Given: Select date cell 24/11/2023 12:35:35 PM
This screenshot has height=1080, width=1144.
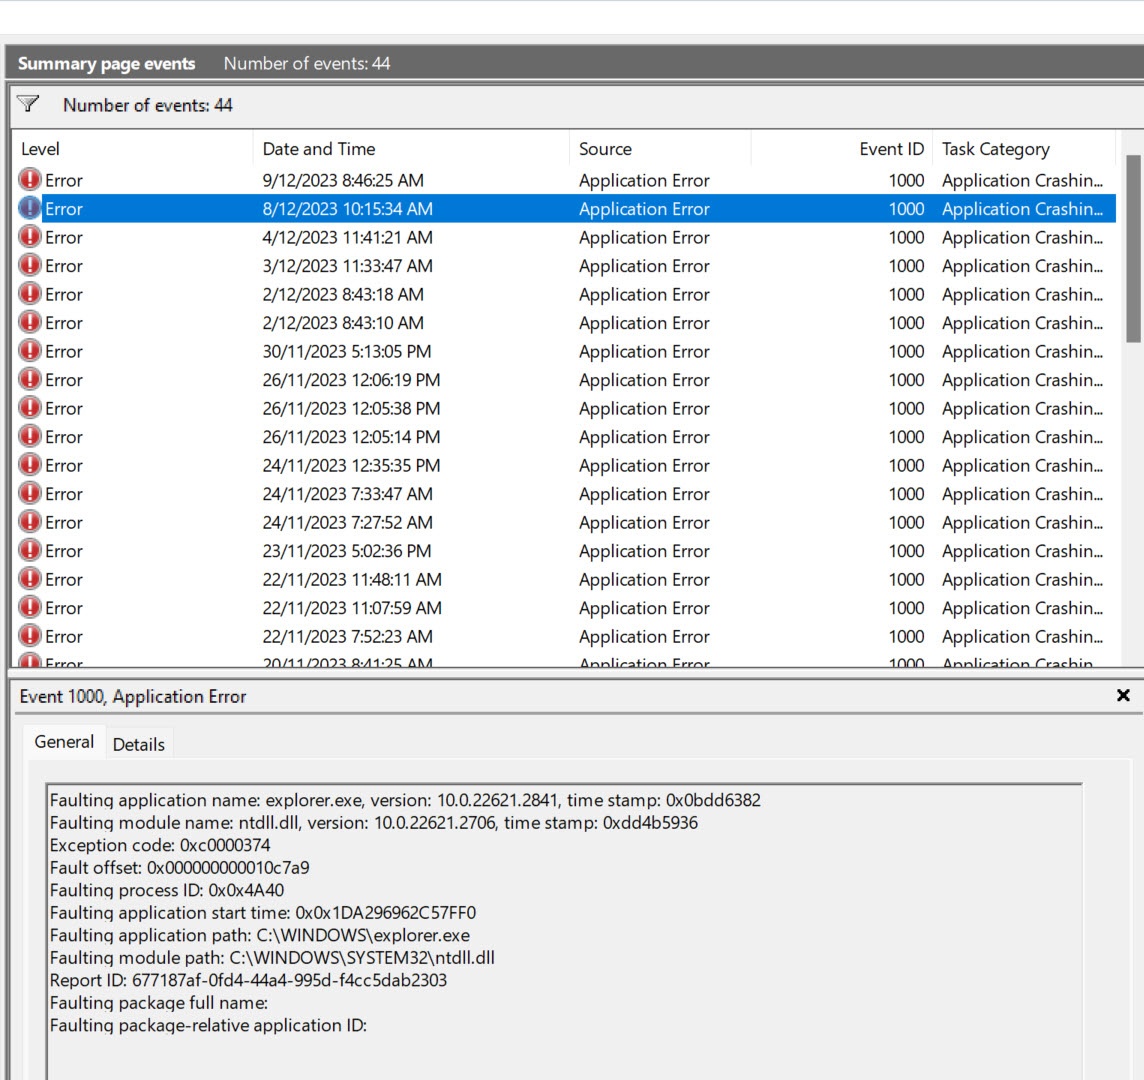Looking at the screenshot, I should 351,465.
